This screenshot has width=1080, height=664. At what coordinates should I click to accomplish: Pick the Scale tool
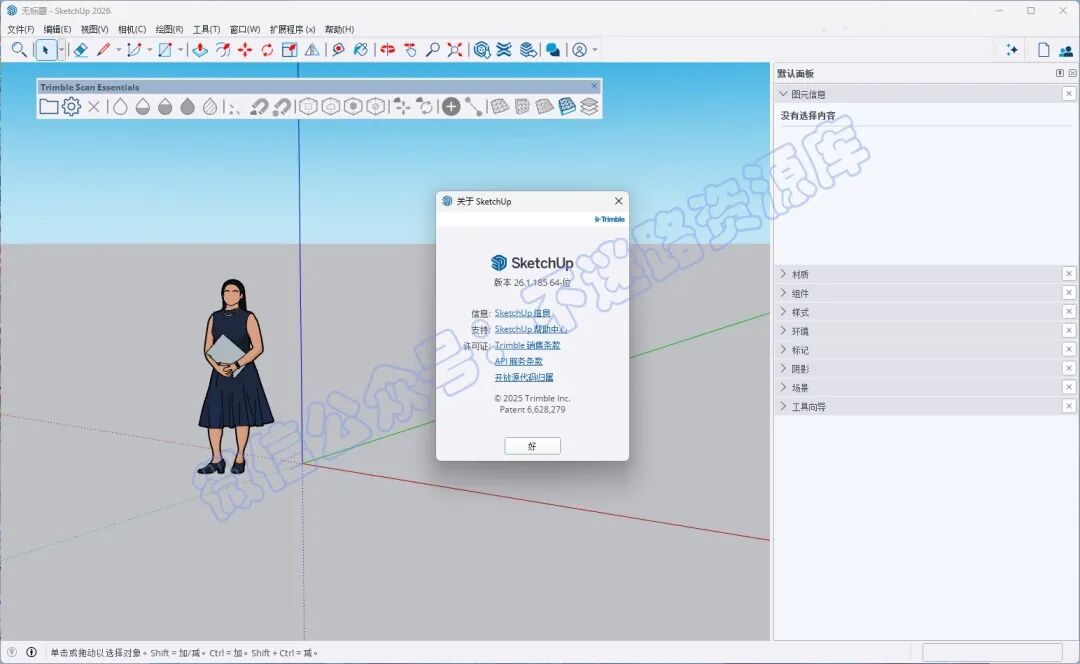(289, 50)
